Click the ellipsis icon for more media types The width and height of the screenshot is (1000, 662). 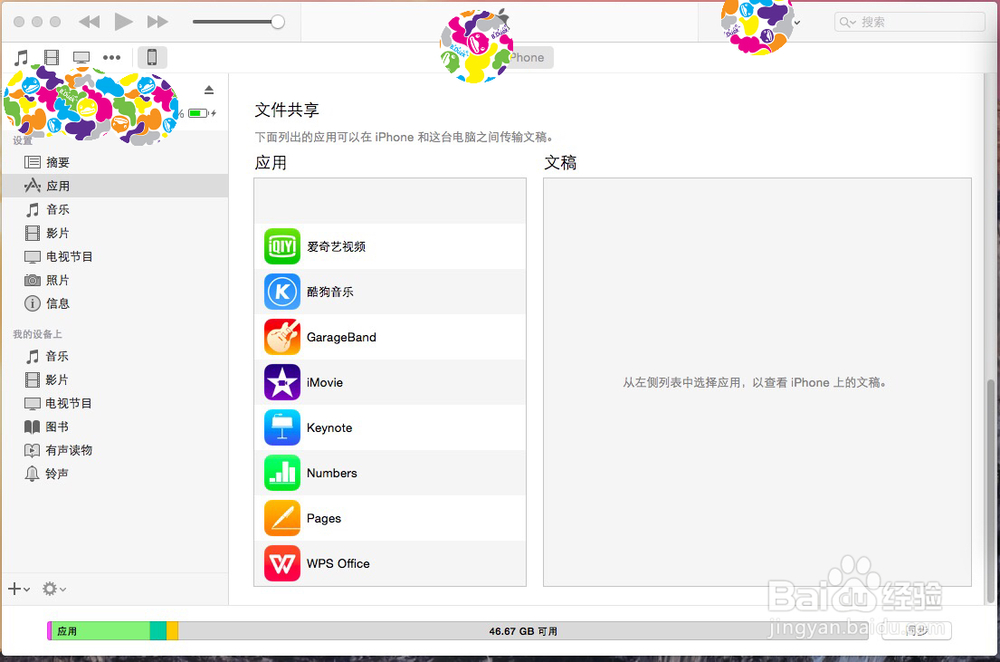pyautogui.click(x=111, y=57)
